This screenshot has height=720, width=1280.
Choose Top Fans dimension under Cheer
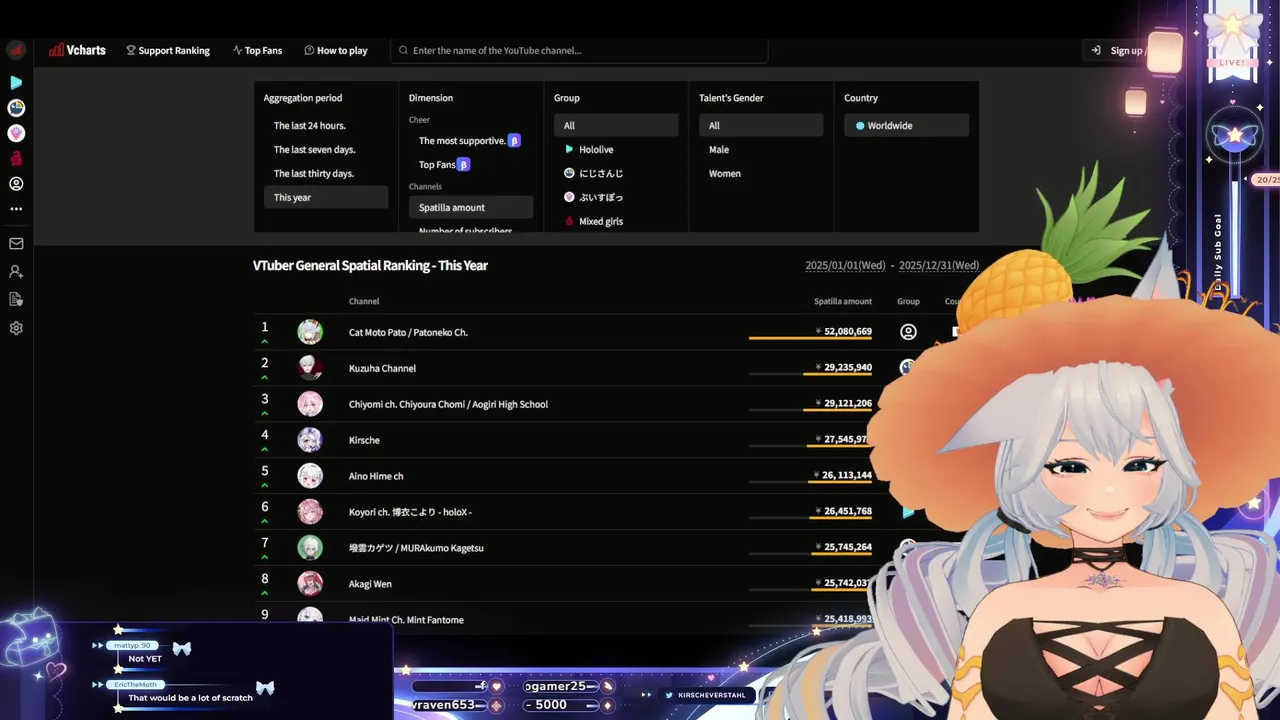tap(471, 164)
